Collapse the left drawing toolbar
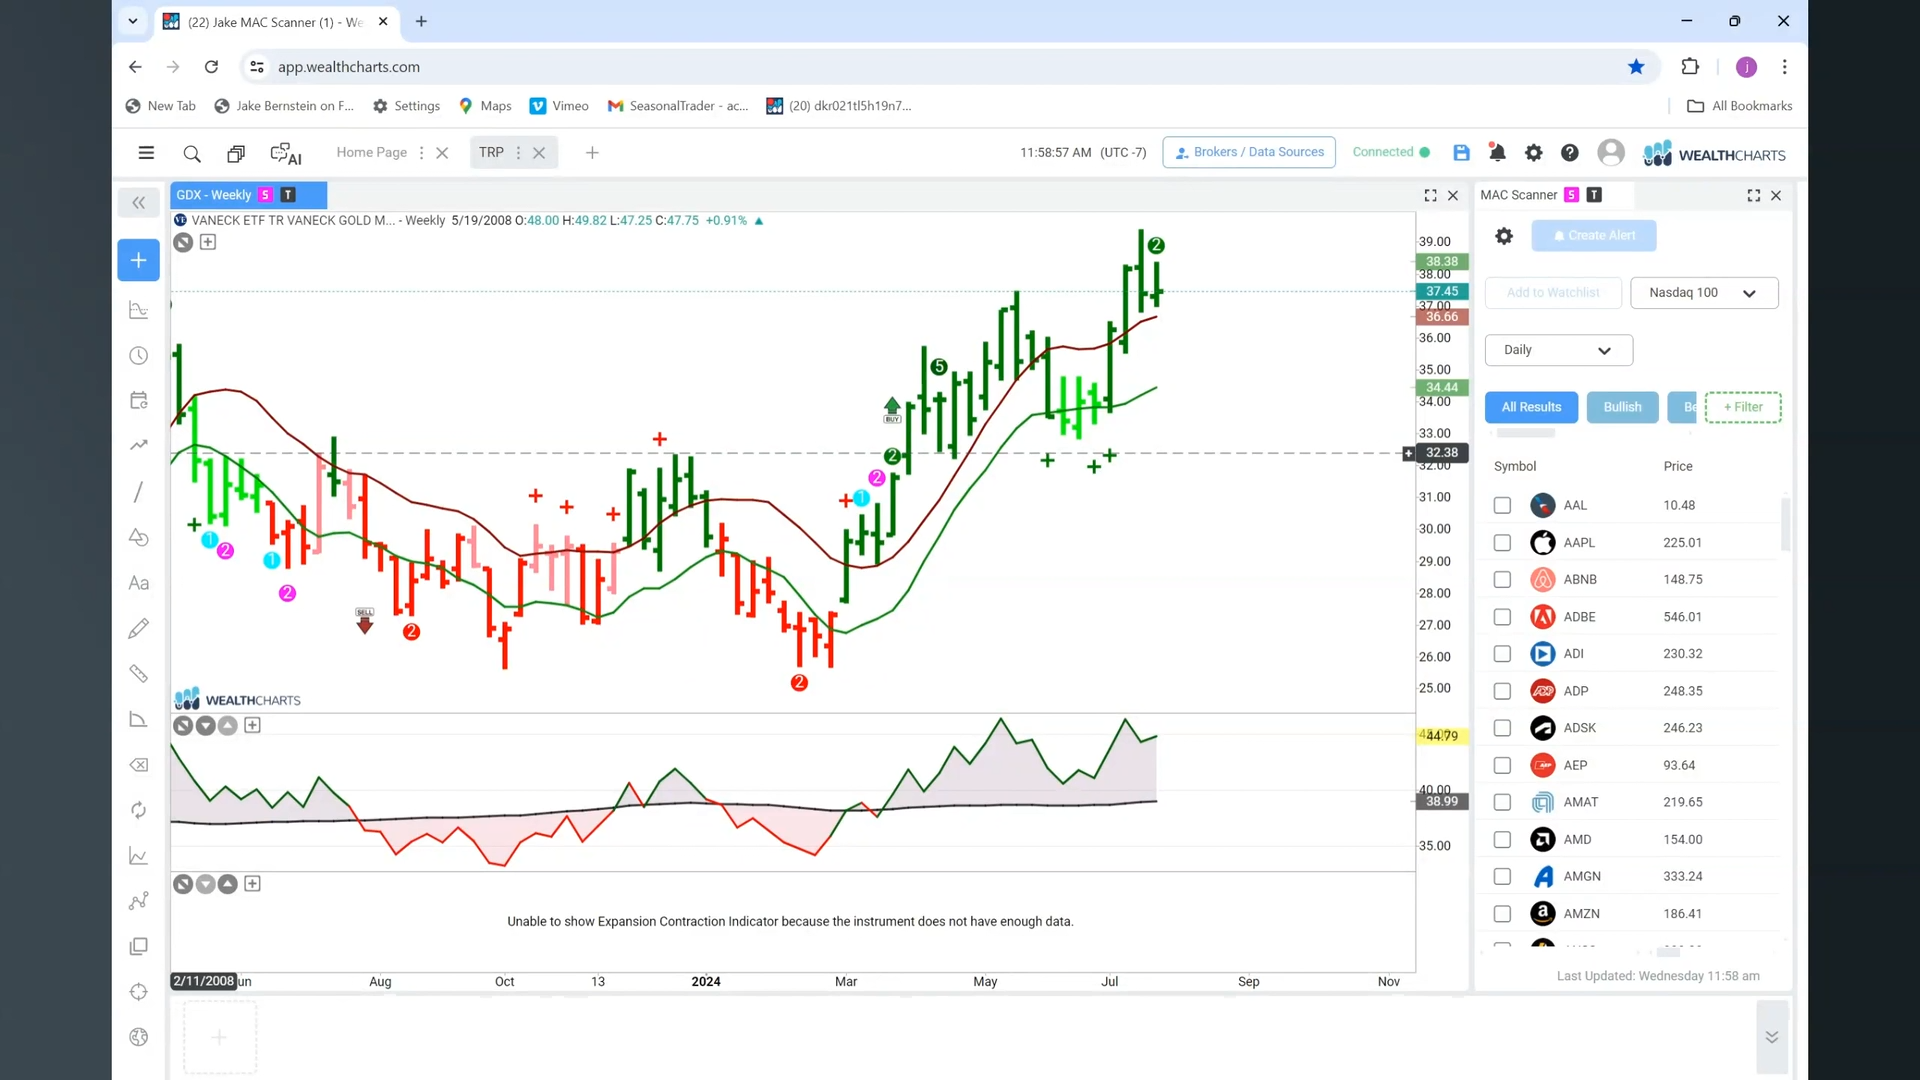 [x=138, y=203]
